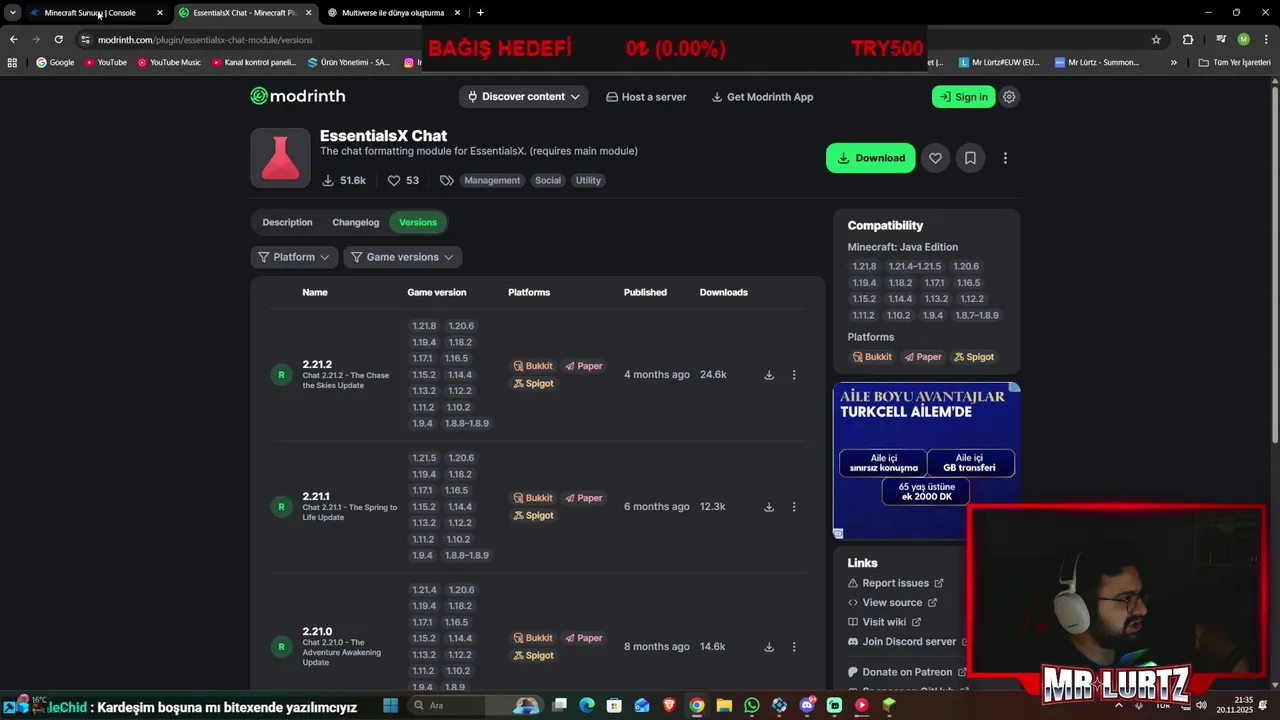Open the Join Discord server link
This screenshot has width=1280, height=720.
tap(908, 642)
